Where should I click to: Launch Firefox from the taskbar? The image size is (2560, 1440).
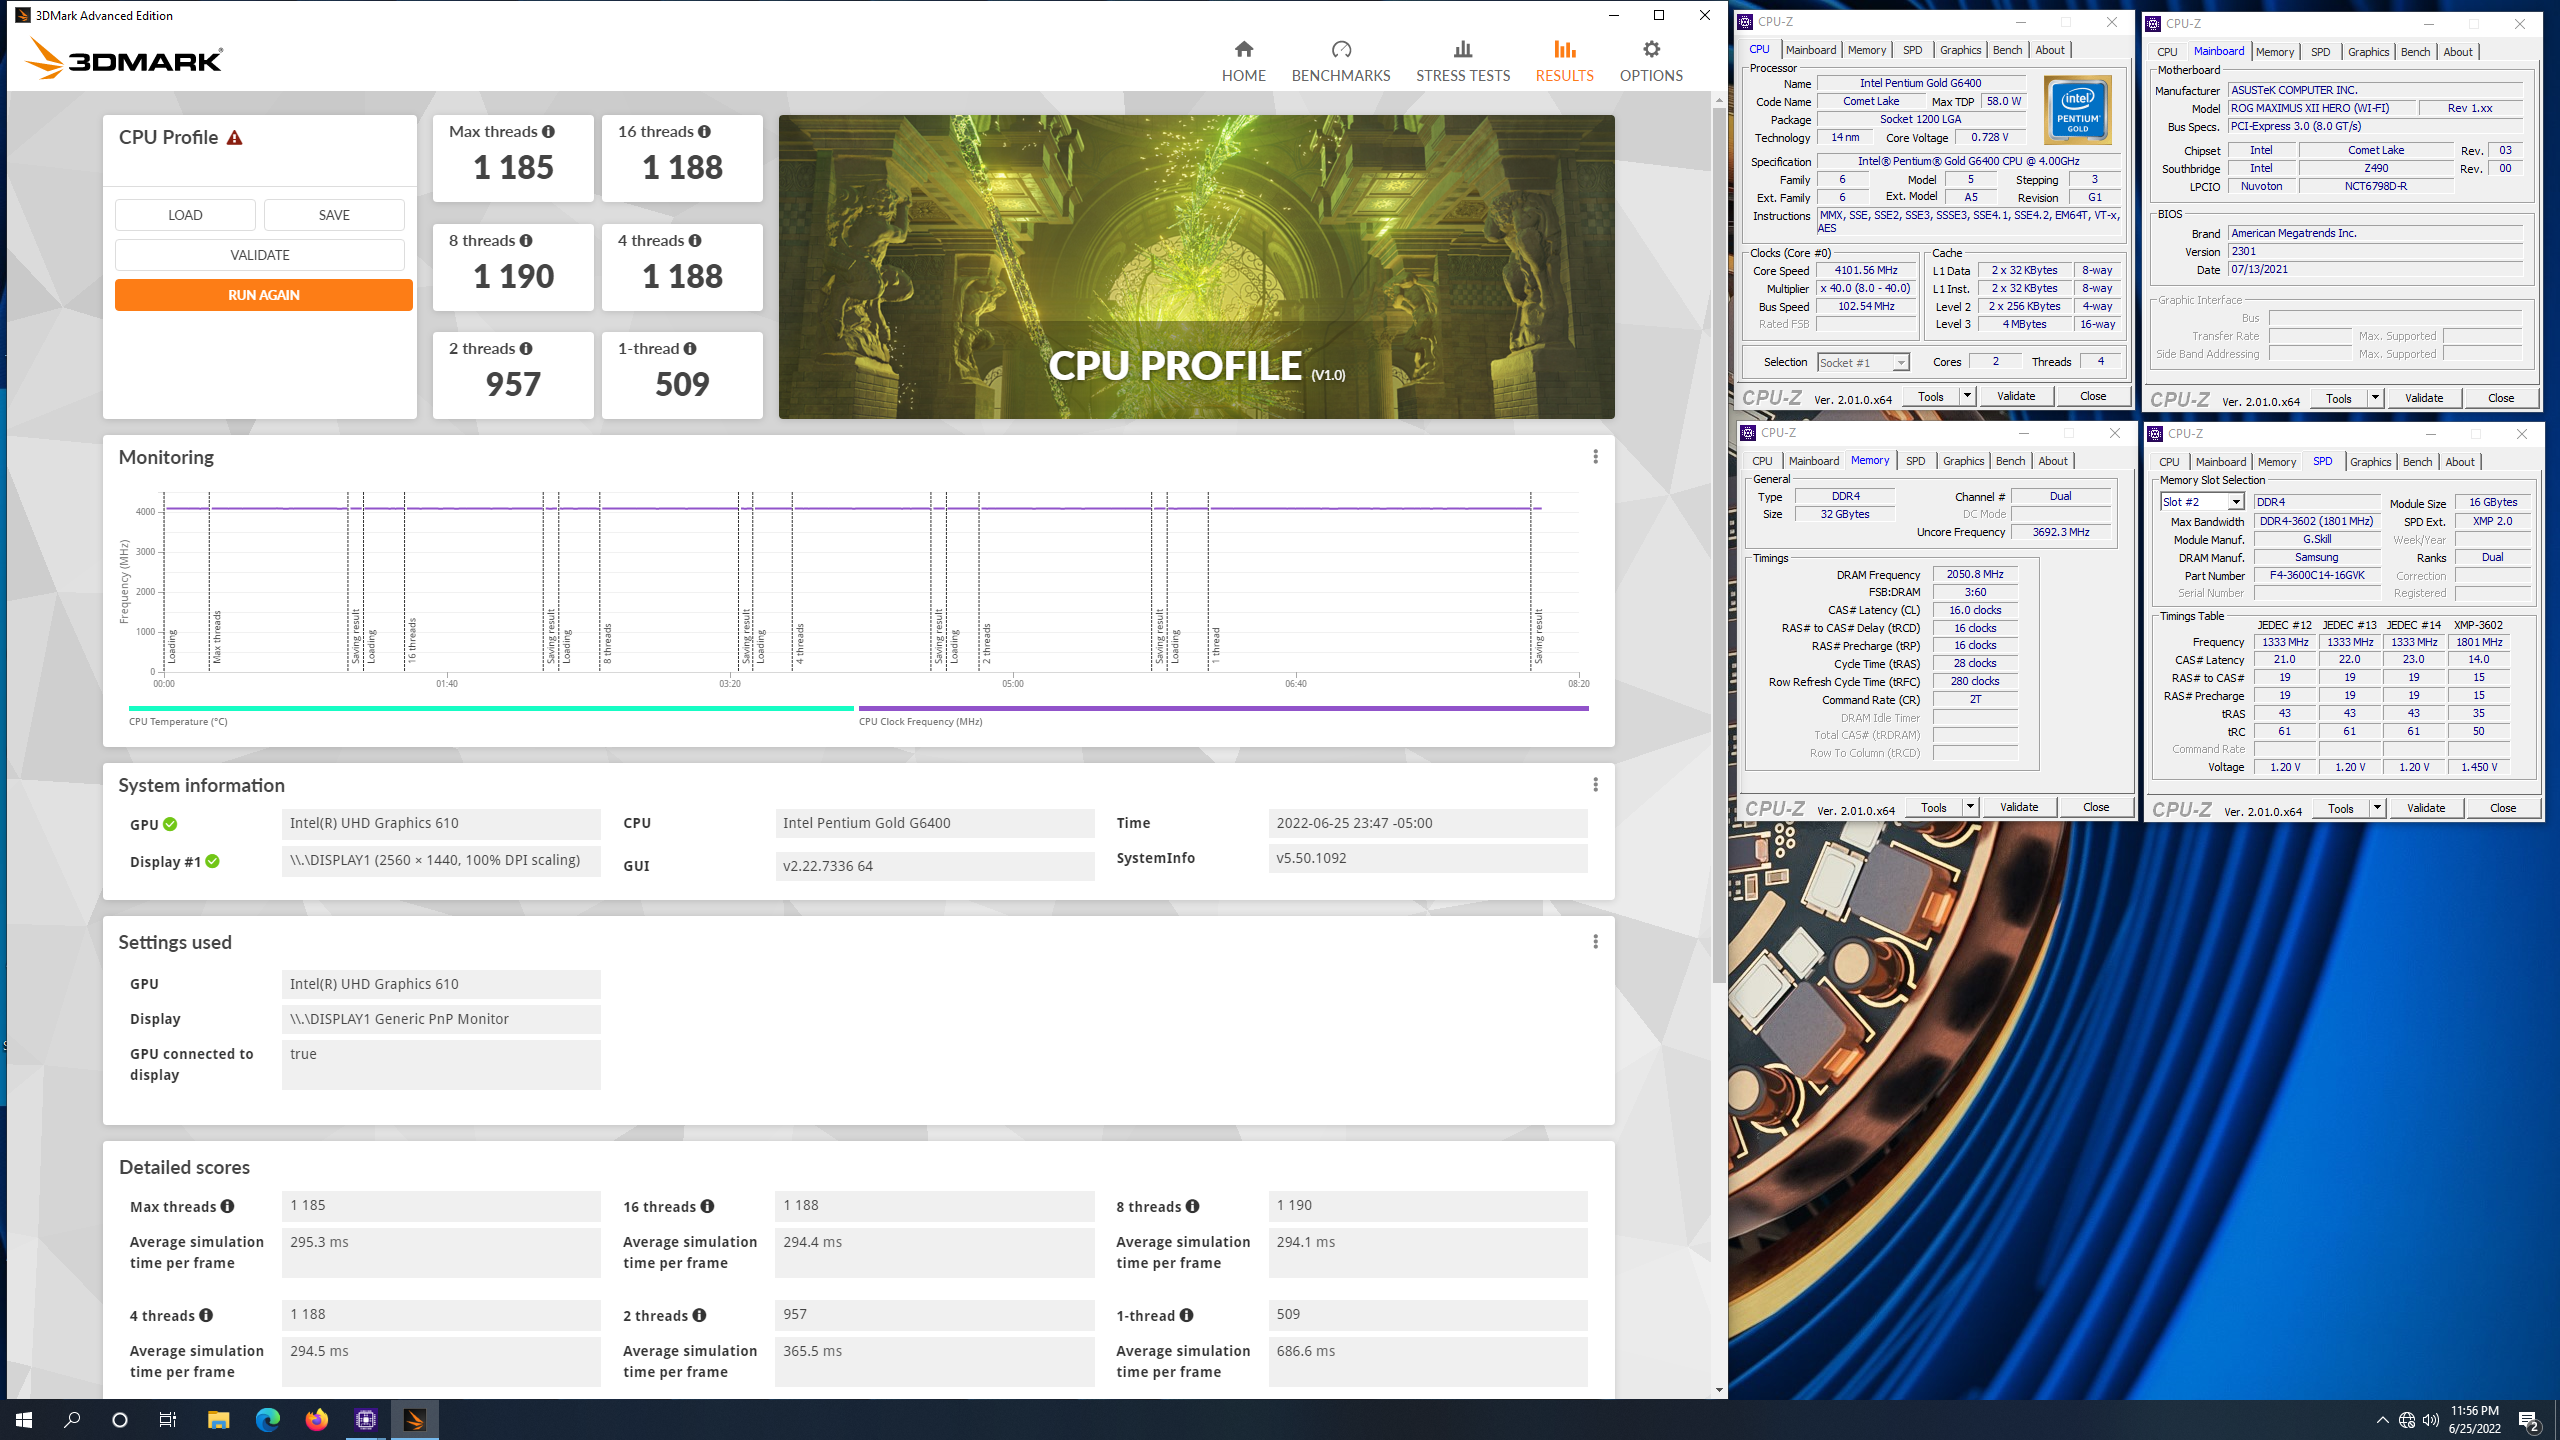[x=316, y=1420]
